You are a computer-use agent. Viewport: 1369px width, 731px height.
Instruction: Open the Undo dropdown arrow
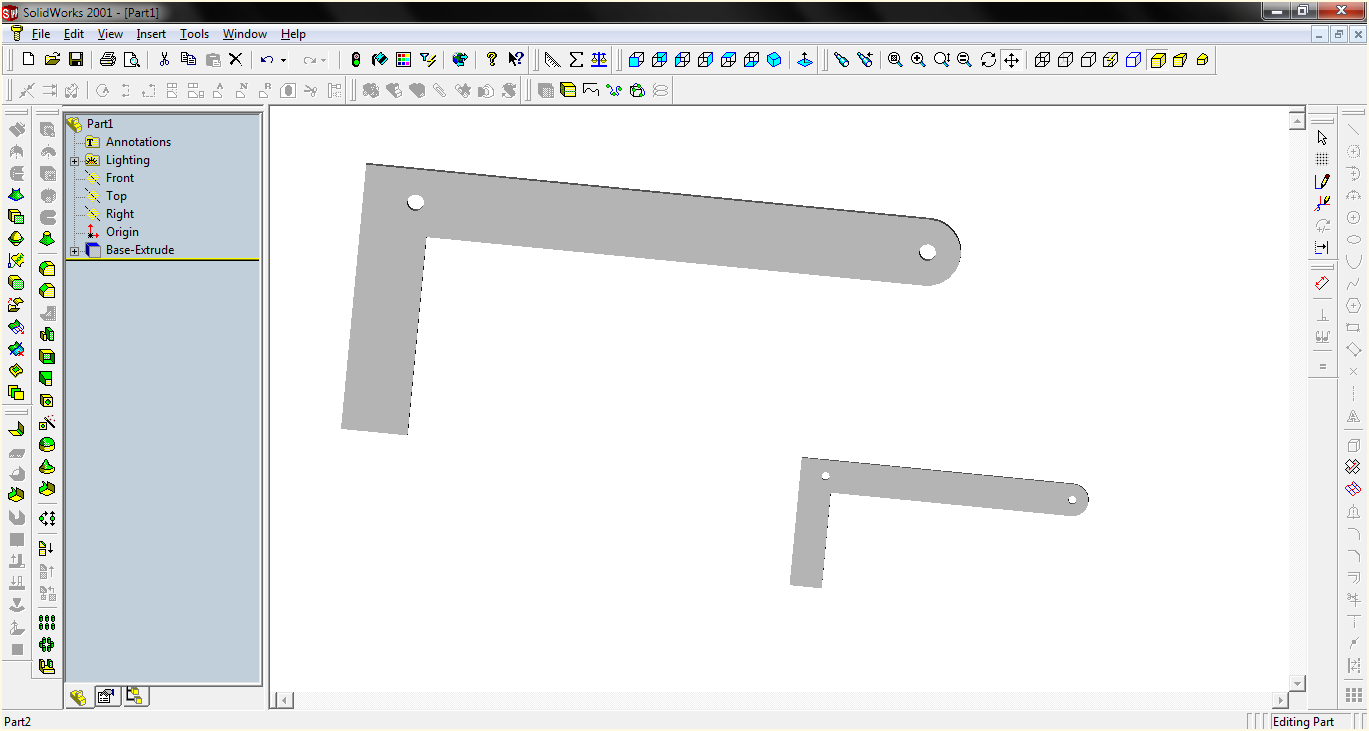click(283, 60)
